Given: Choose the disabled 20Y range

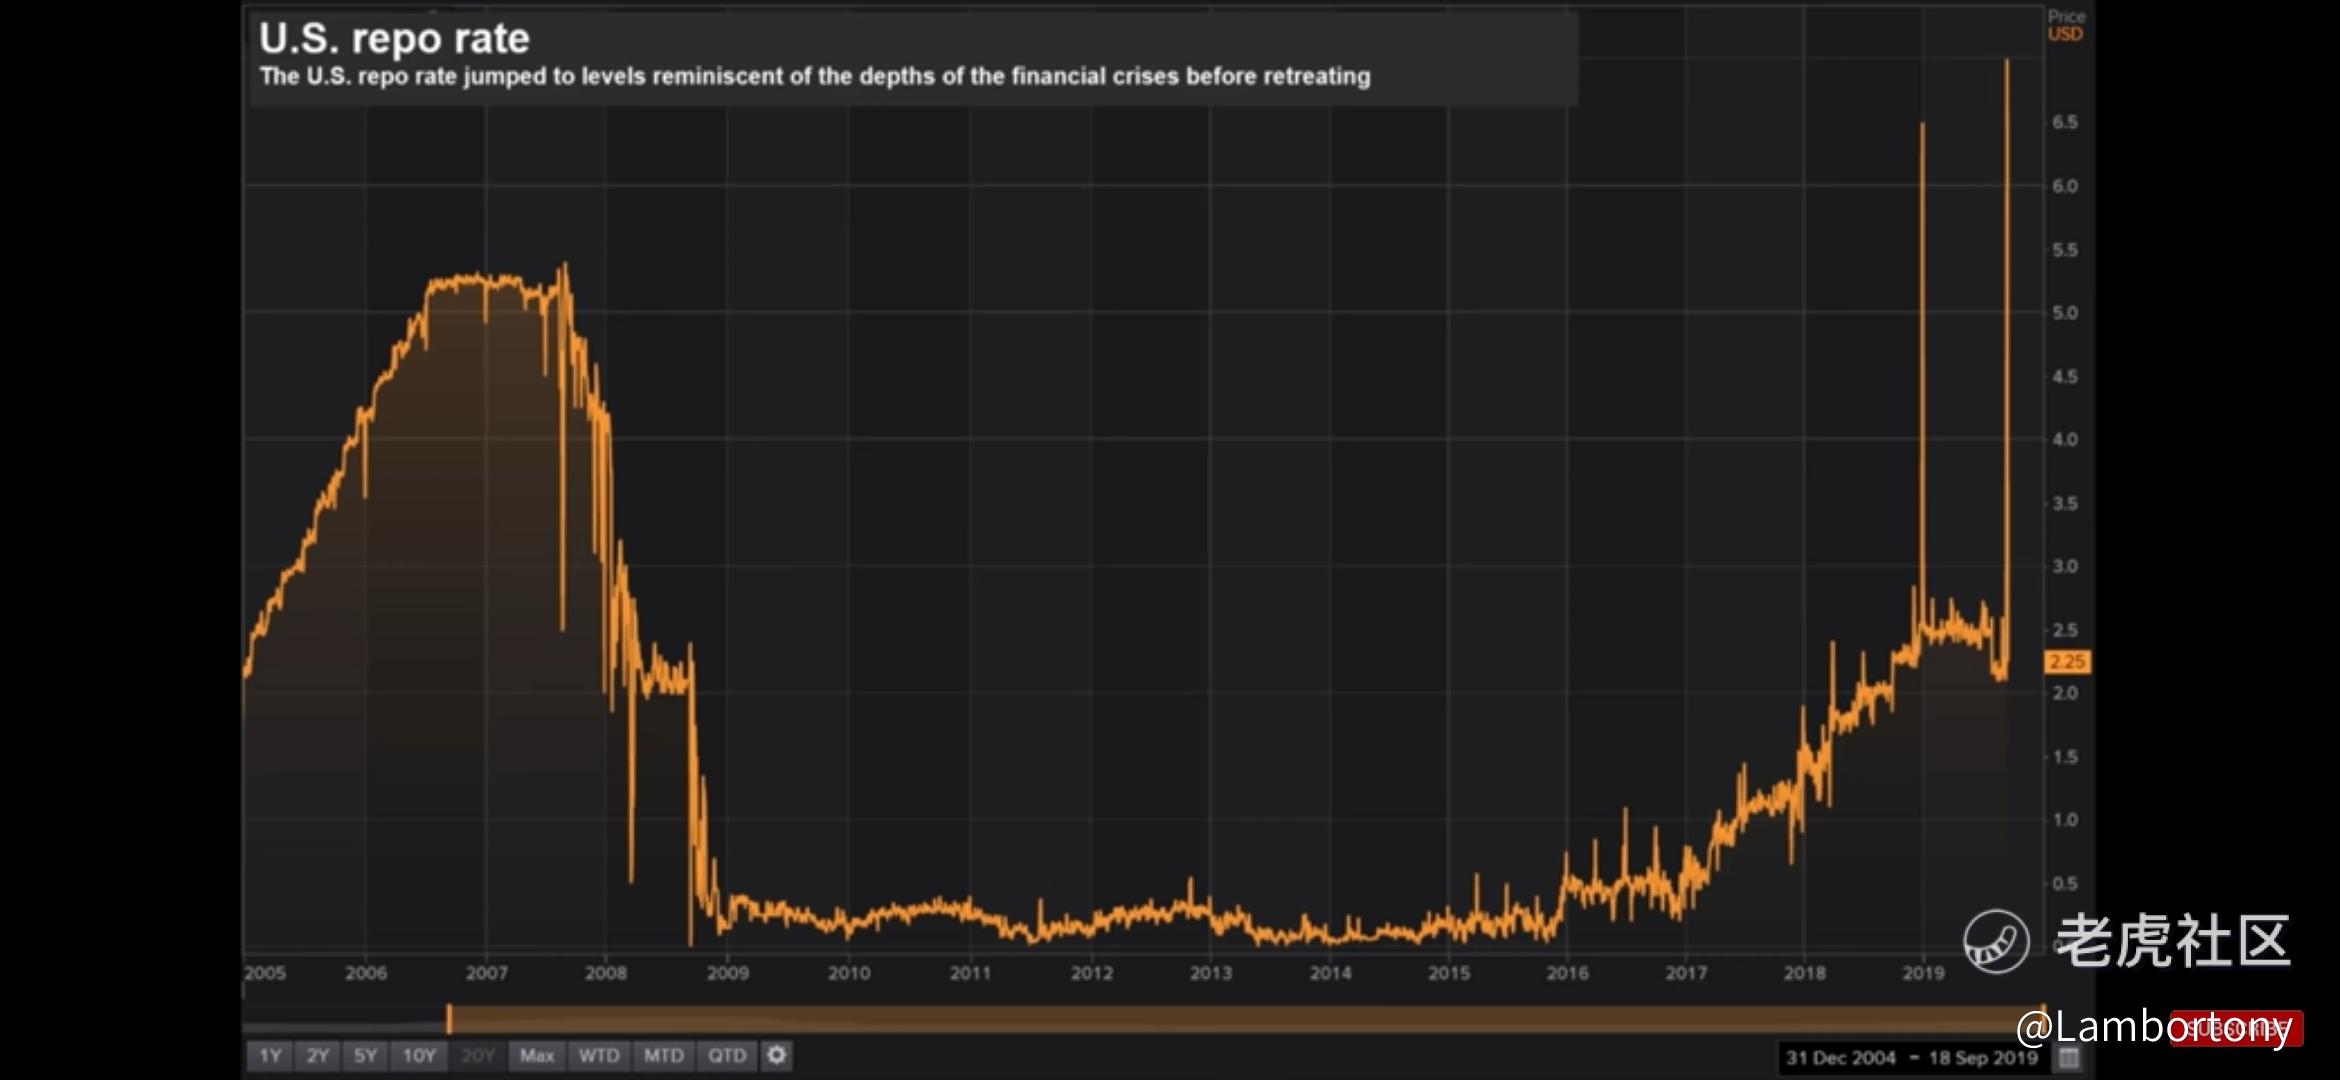Looking at the screenshot, I should click(x=478, y=1055).
